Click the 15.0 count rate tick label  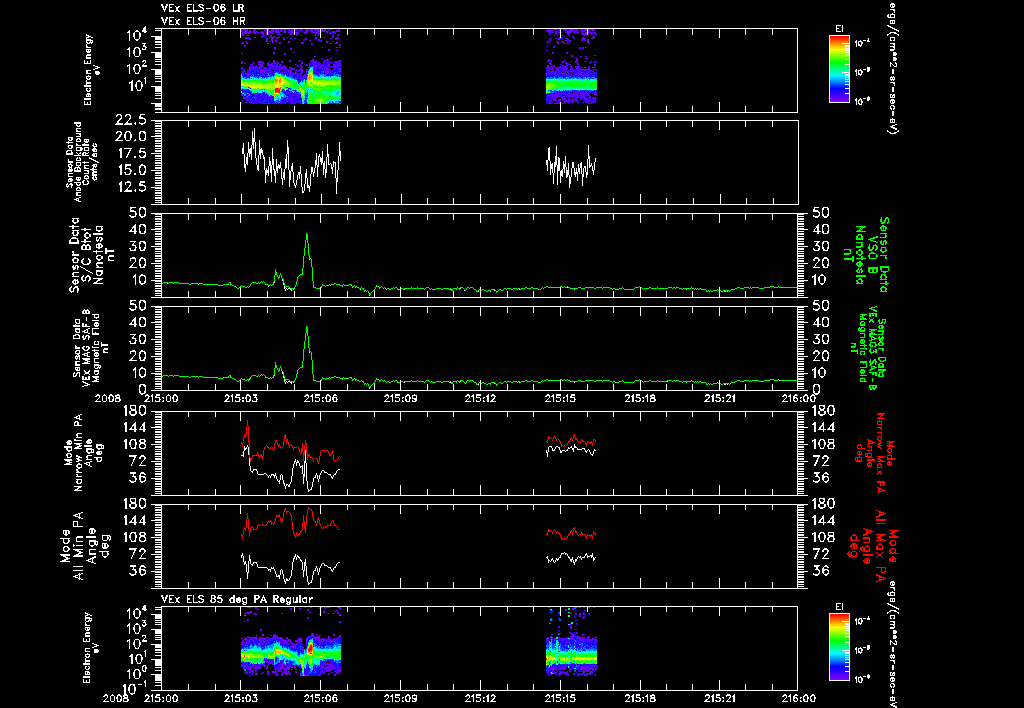(x=131, y=170)
